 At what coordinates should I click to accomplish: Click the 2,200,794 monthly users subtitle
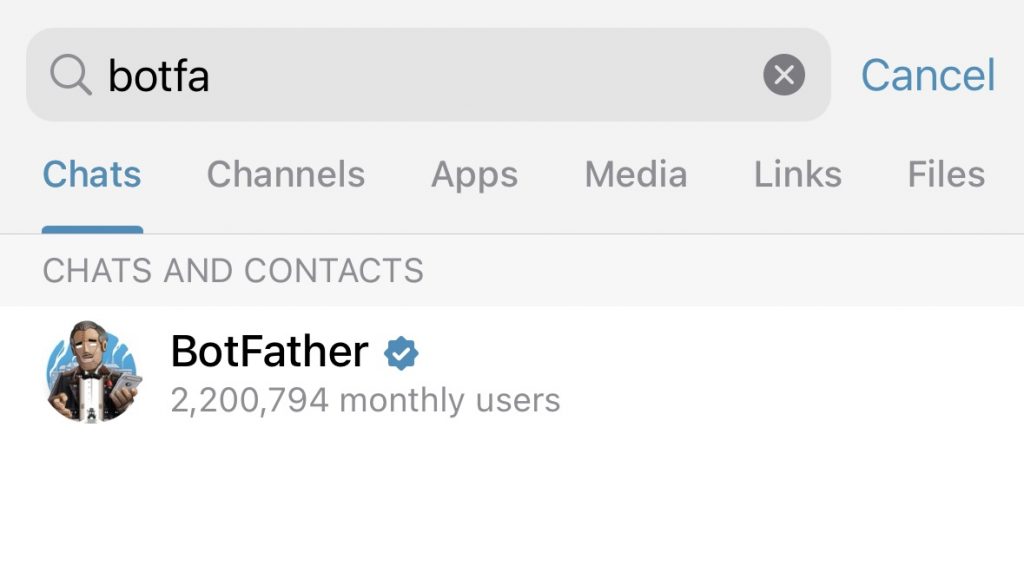(365, 400)
